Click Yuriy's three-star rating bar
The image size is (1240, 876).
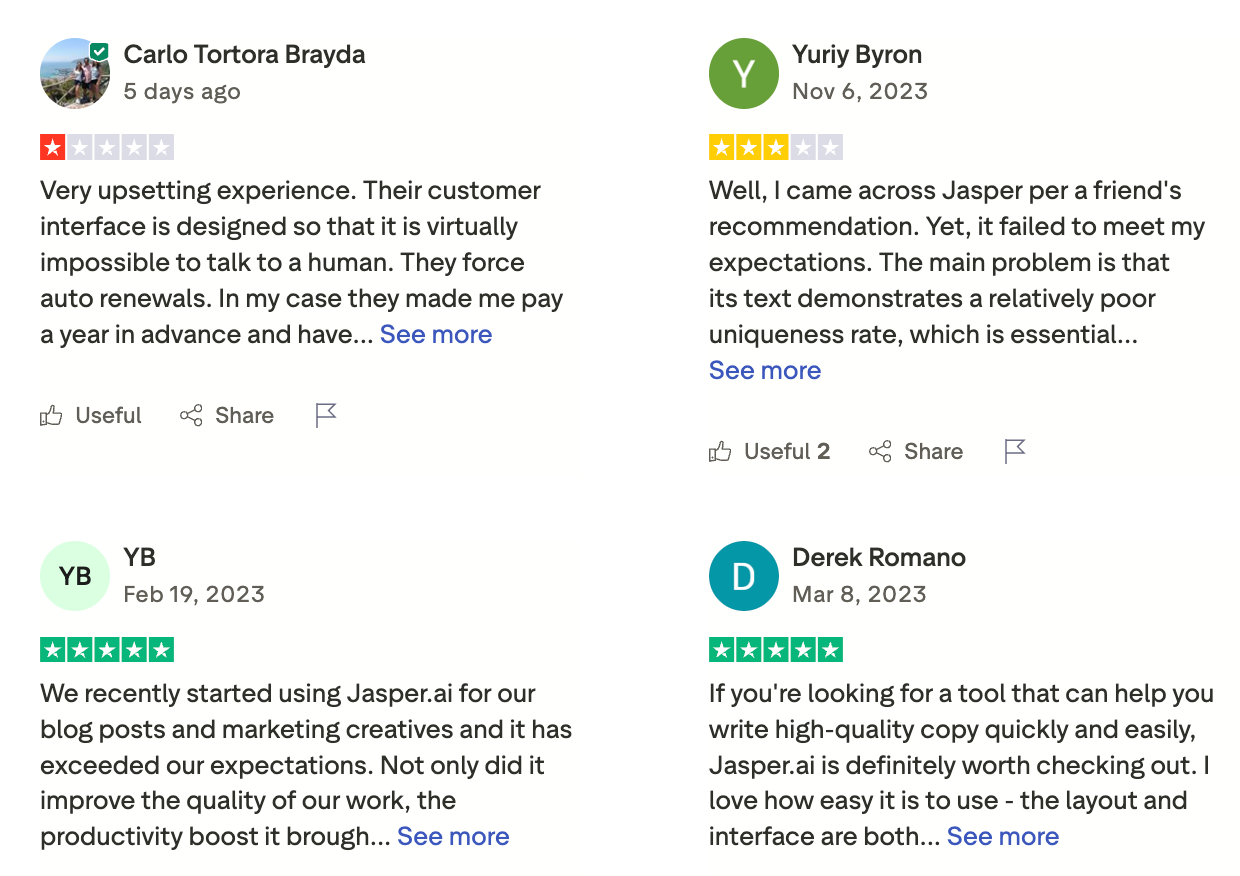pyautogui.click(x=775, y=146)
